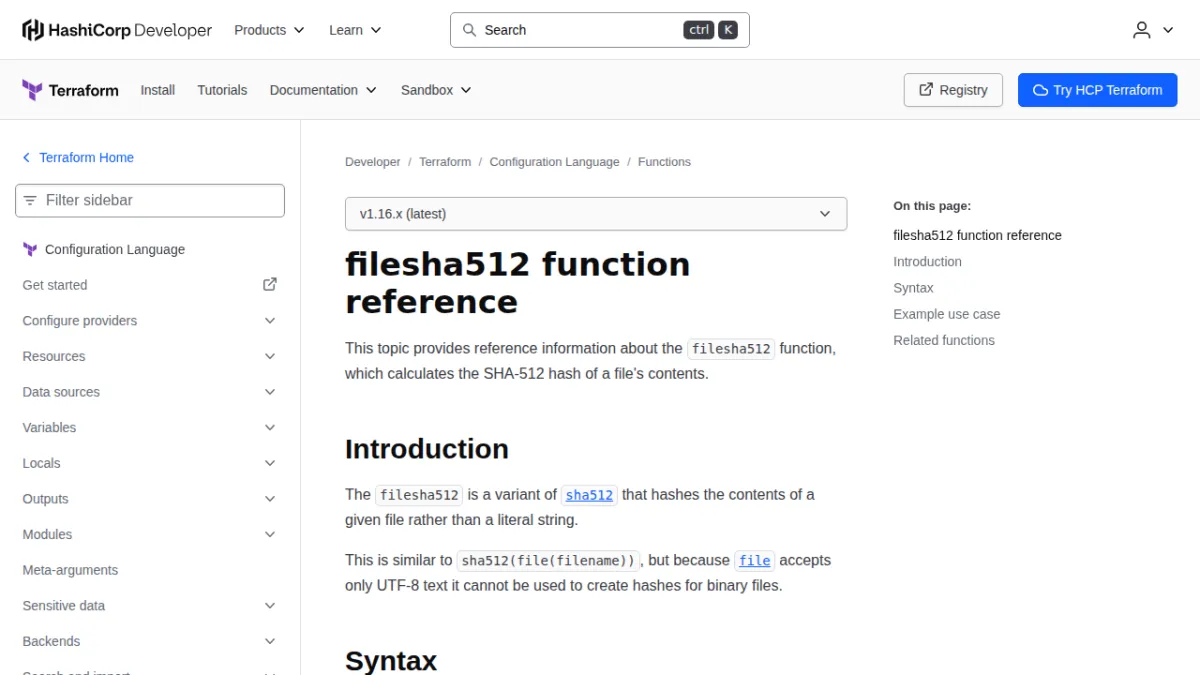Click the back chevron beside Terraform Home
The height and width of the screenshot is (675, 1200).
27,158
